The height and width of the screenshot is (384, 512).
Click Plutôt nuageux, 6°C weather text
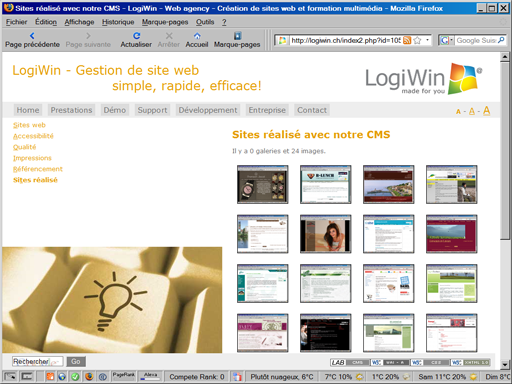click(x=282, y=377)
